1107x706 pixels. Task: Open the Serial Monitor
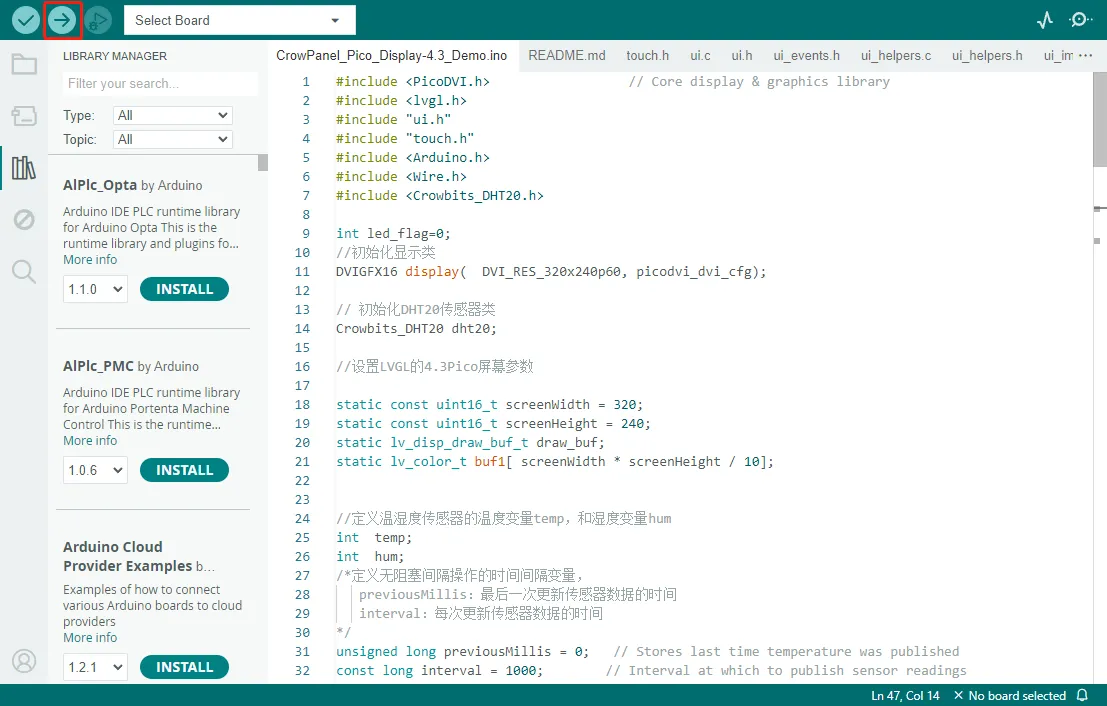click(1080, 20)
